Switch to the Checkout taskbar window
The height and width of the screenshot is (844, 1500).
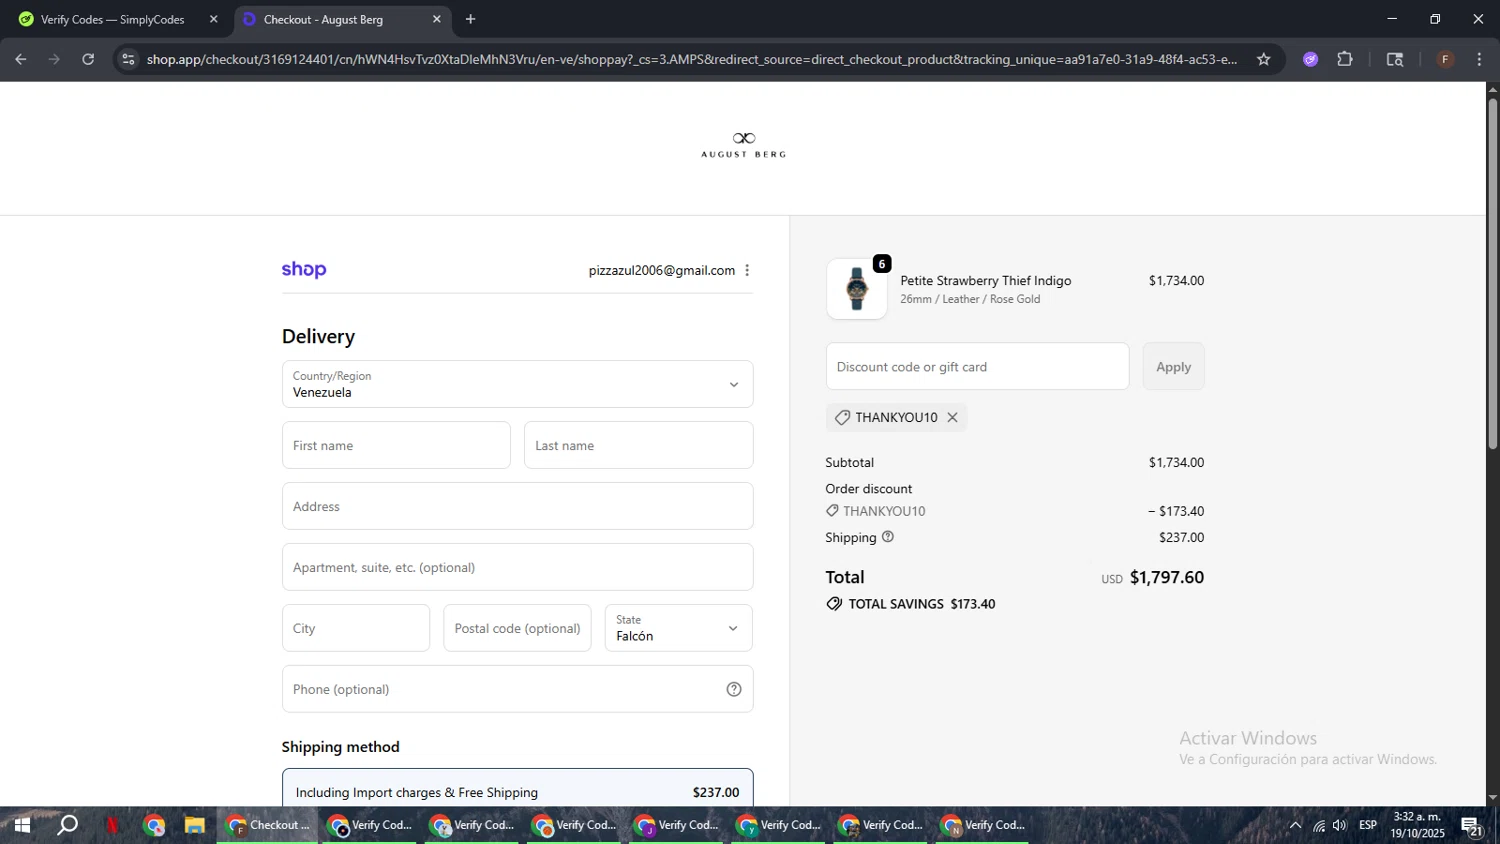pos(268,825)
